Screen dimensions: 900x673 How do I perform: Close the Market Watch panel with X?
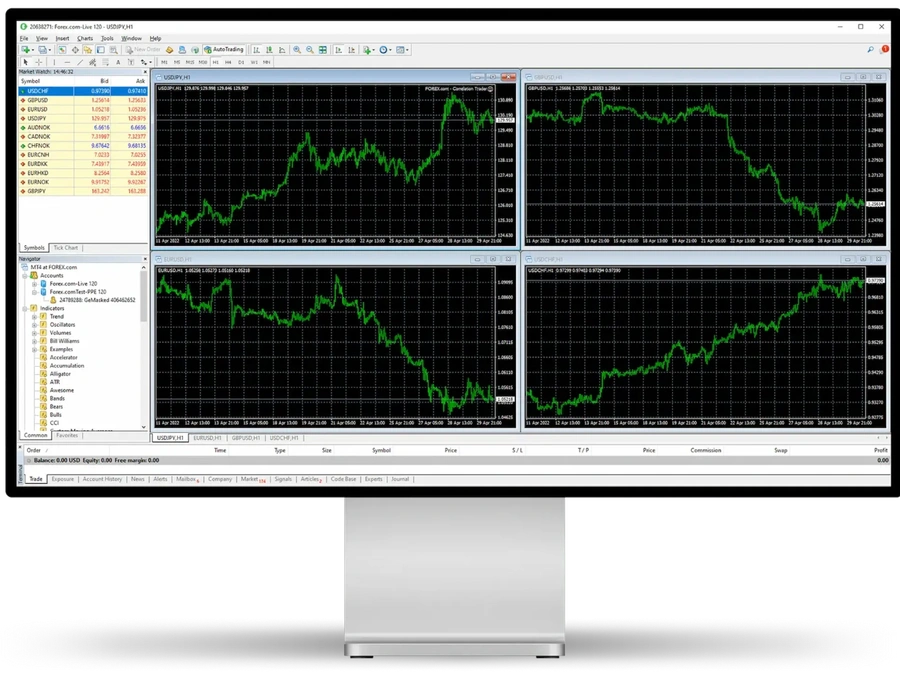pos(145,72)
